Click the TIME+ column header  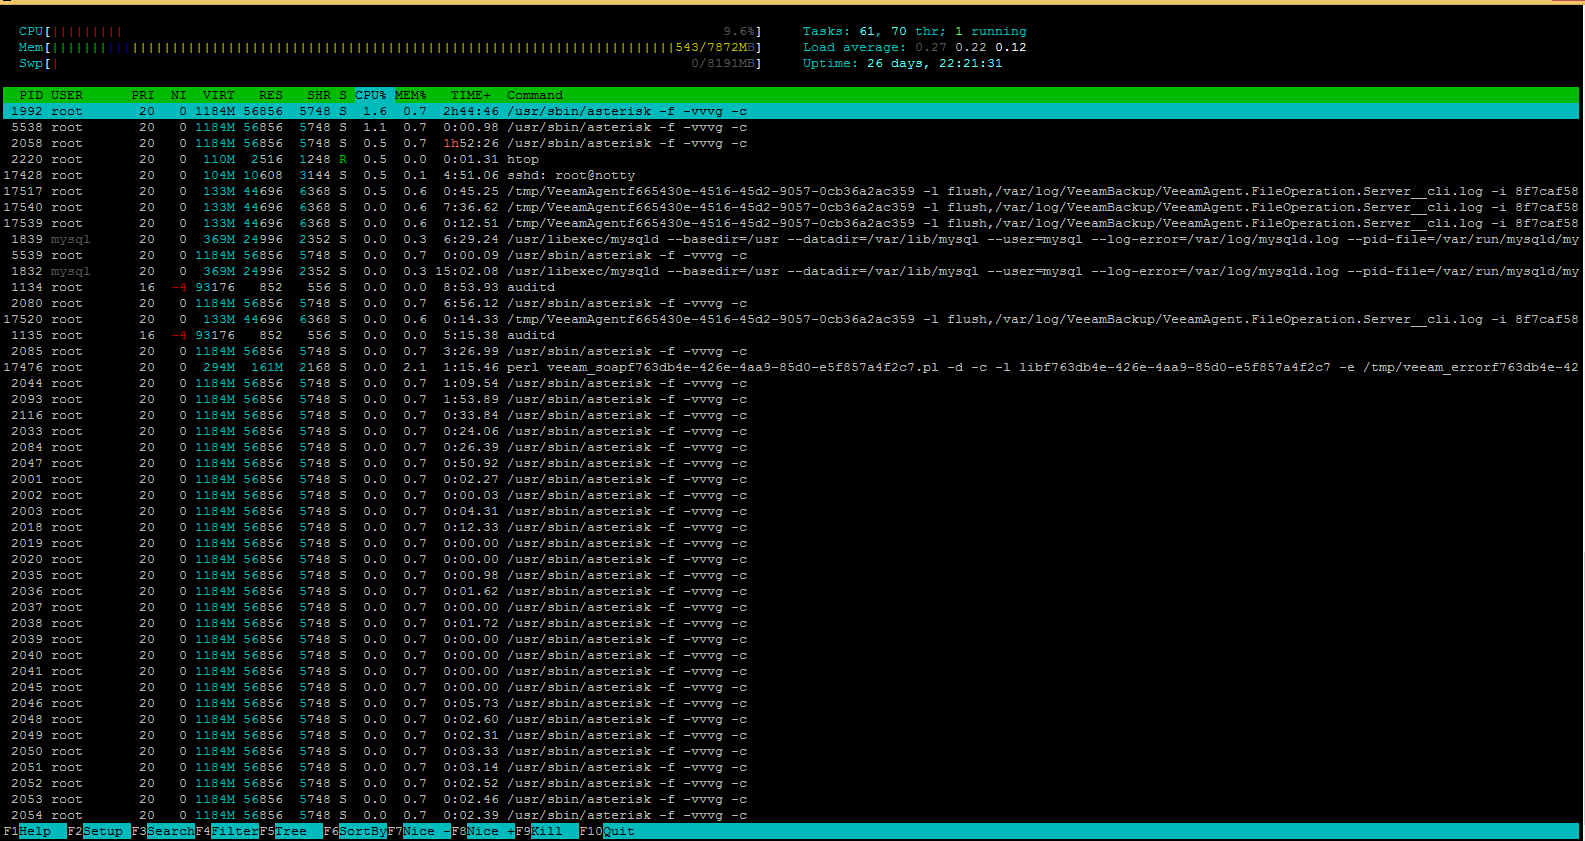(x=470, y=95)
